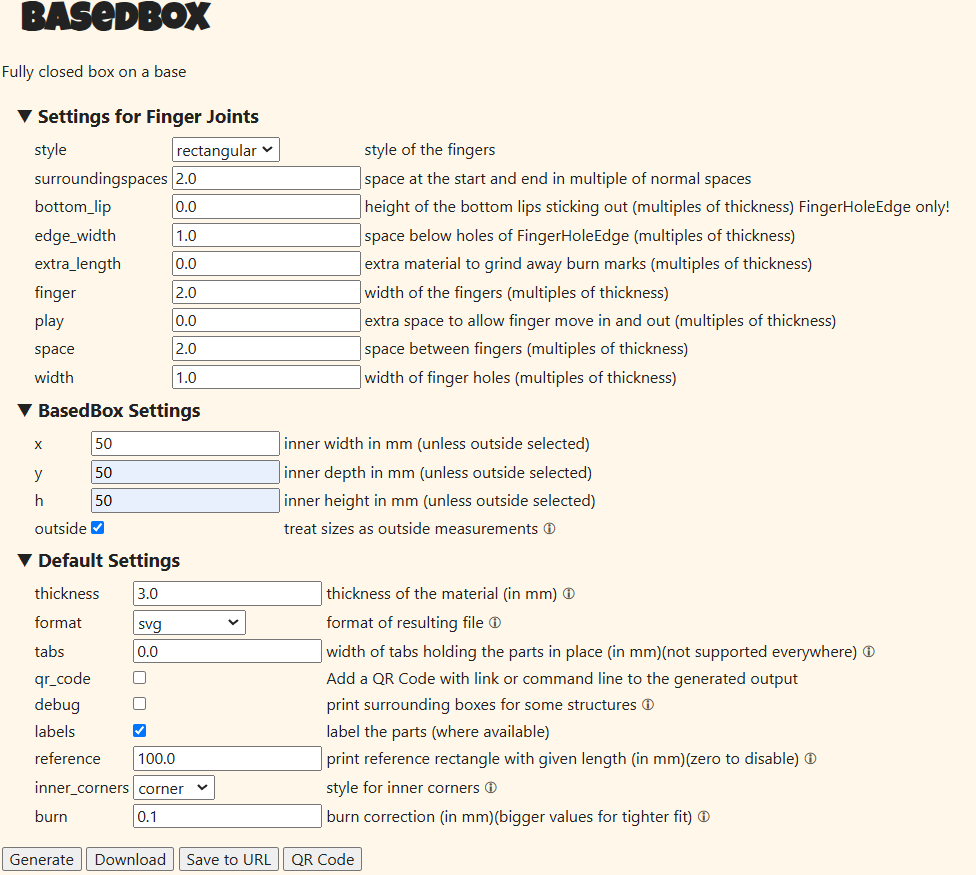976x875 pixels.
Task: Click the info icon beside reference rectangle description
Action: (810, 759)
